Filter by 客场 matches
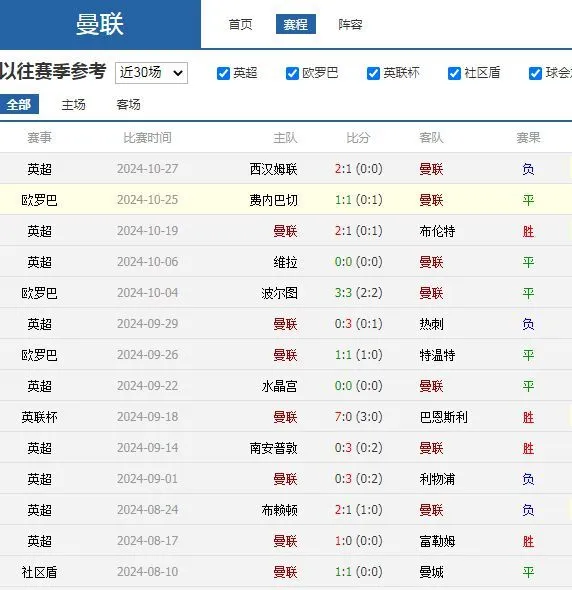 (x=128, y=105)
